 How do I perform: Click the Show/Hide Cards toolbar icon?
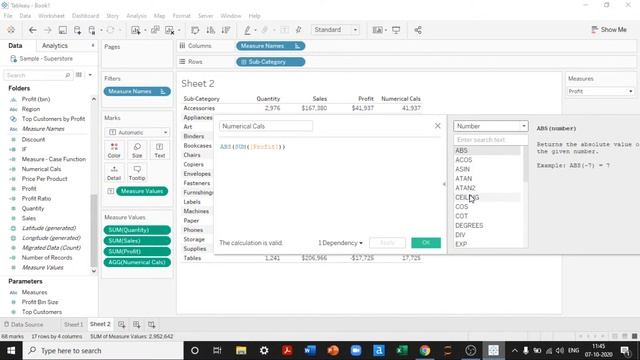coord(378,30)
